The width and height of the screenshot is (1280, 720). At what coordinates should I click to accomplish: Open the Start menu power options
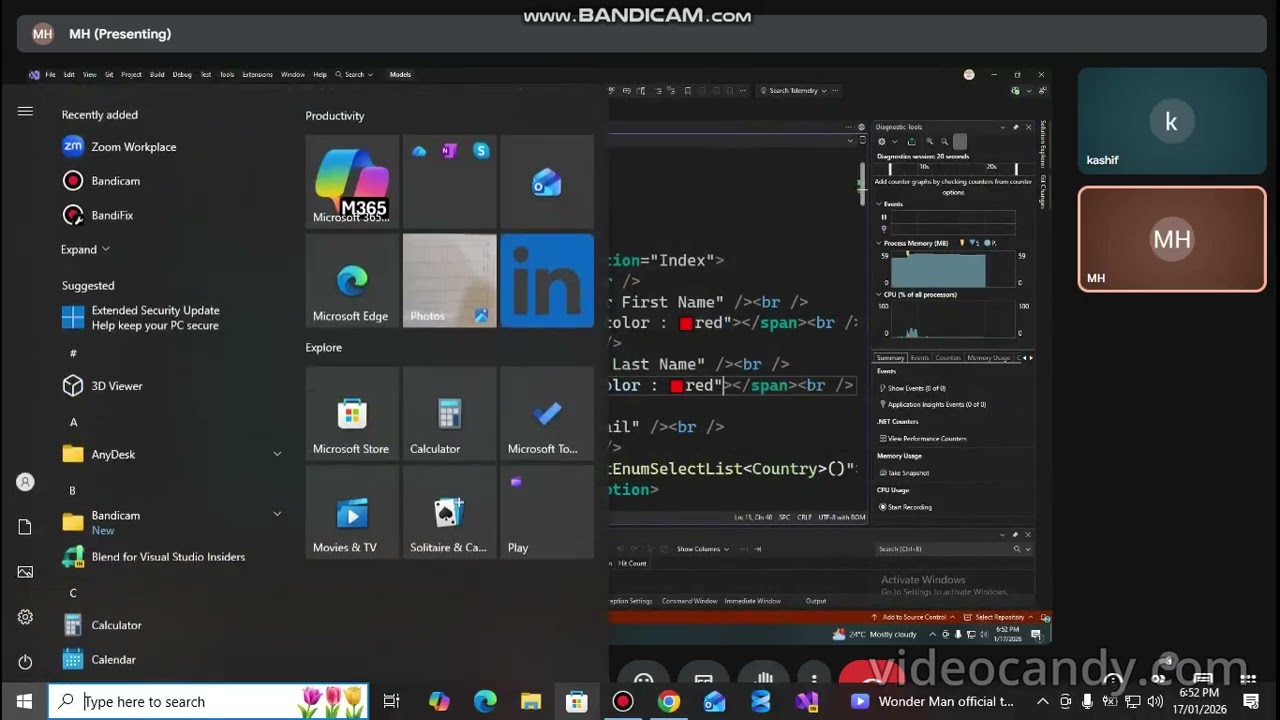pyautogui.click(x=25, y=662)
